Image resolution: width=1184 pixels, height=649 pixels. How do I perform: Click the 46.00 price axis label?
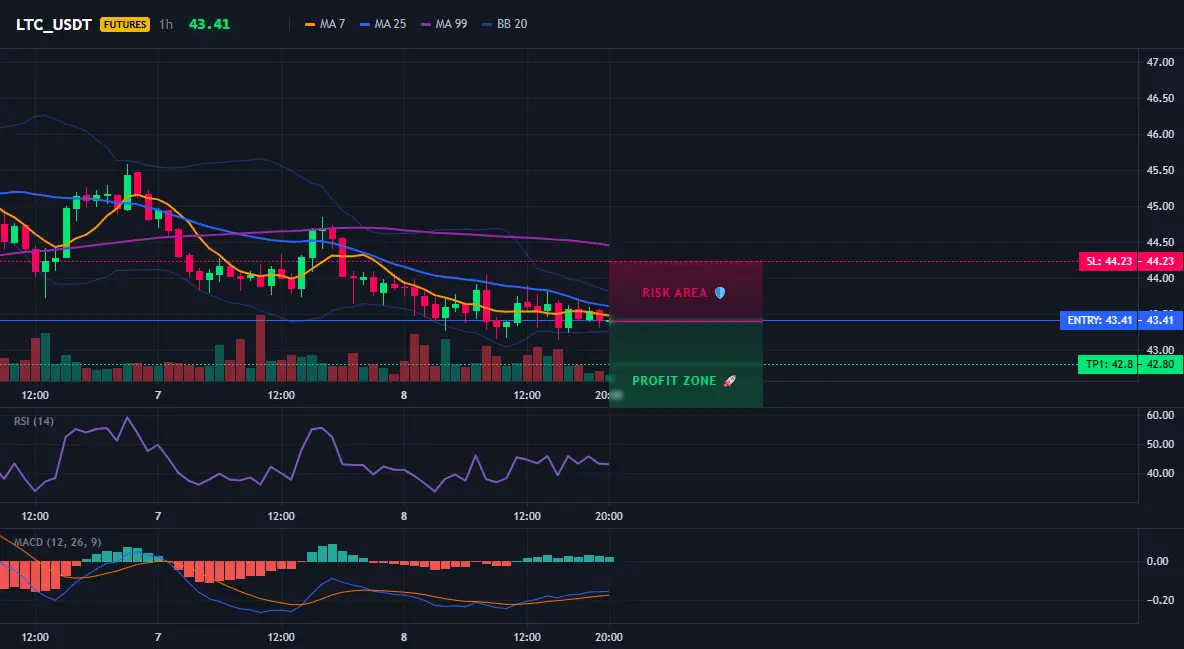click(1161, 134)
